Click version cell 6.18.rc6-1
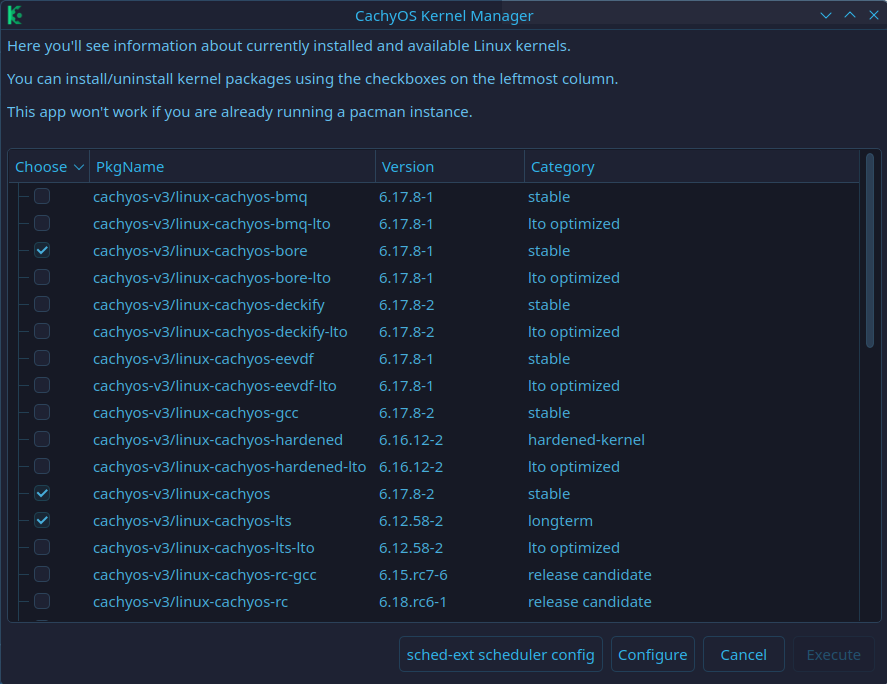This screenshot has height=684, width=887. tap(412, 602)
